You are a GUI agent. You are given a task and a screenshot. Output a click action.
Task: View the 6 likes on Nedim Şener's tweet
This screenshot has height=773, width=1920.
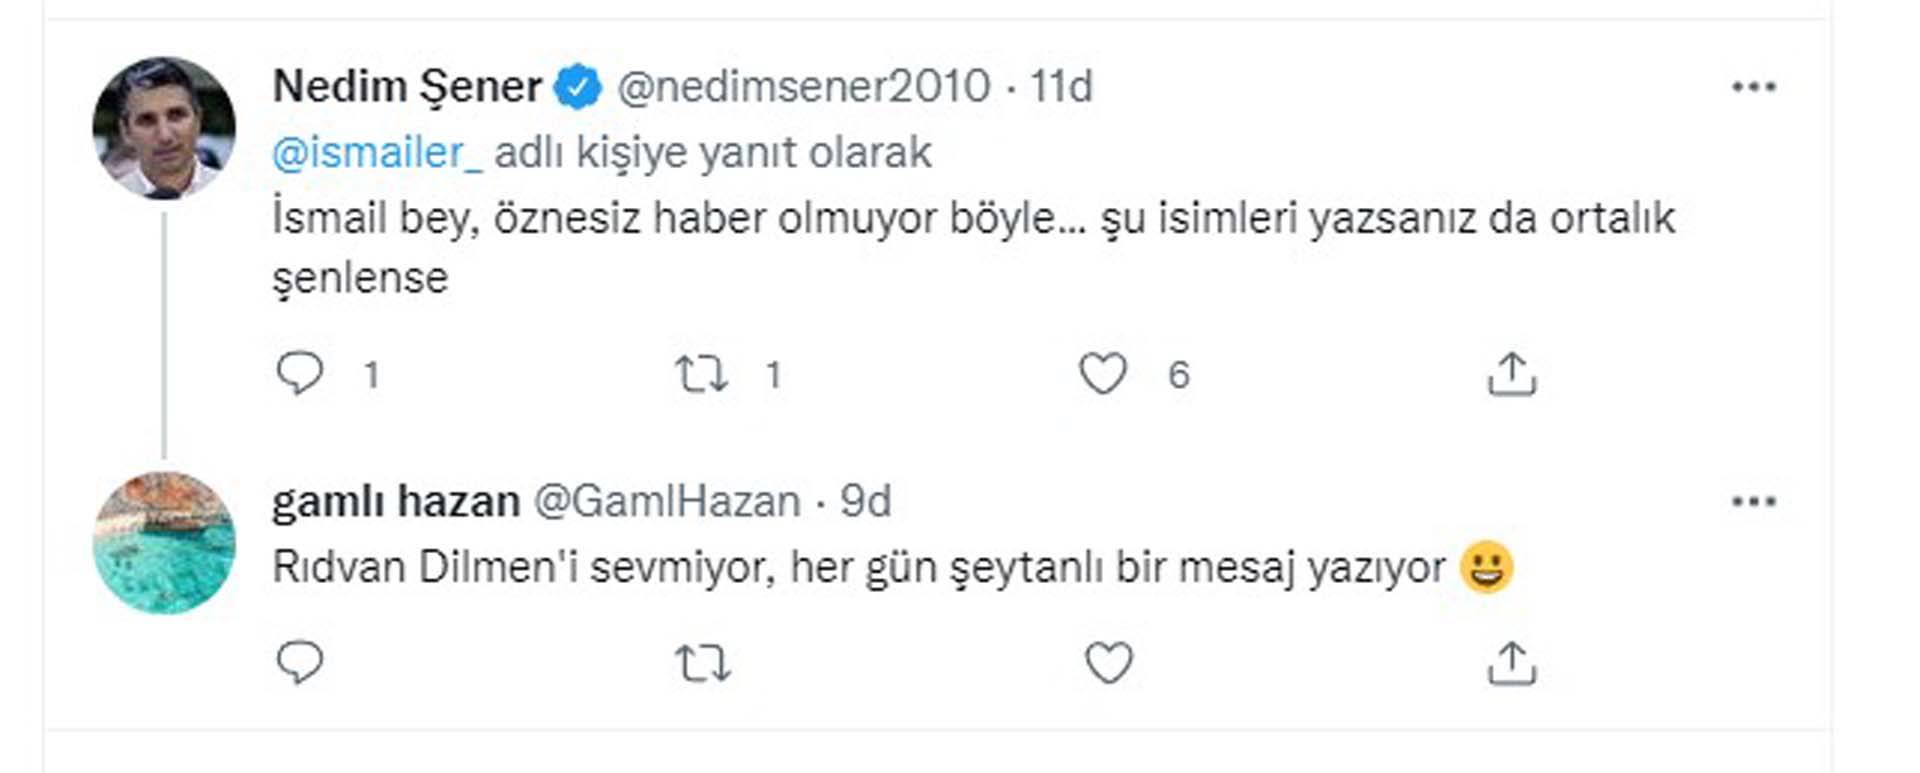tap(1180, 375)
